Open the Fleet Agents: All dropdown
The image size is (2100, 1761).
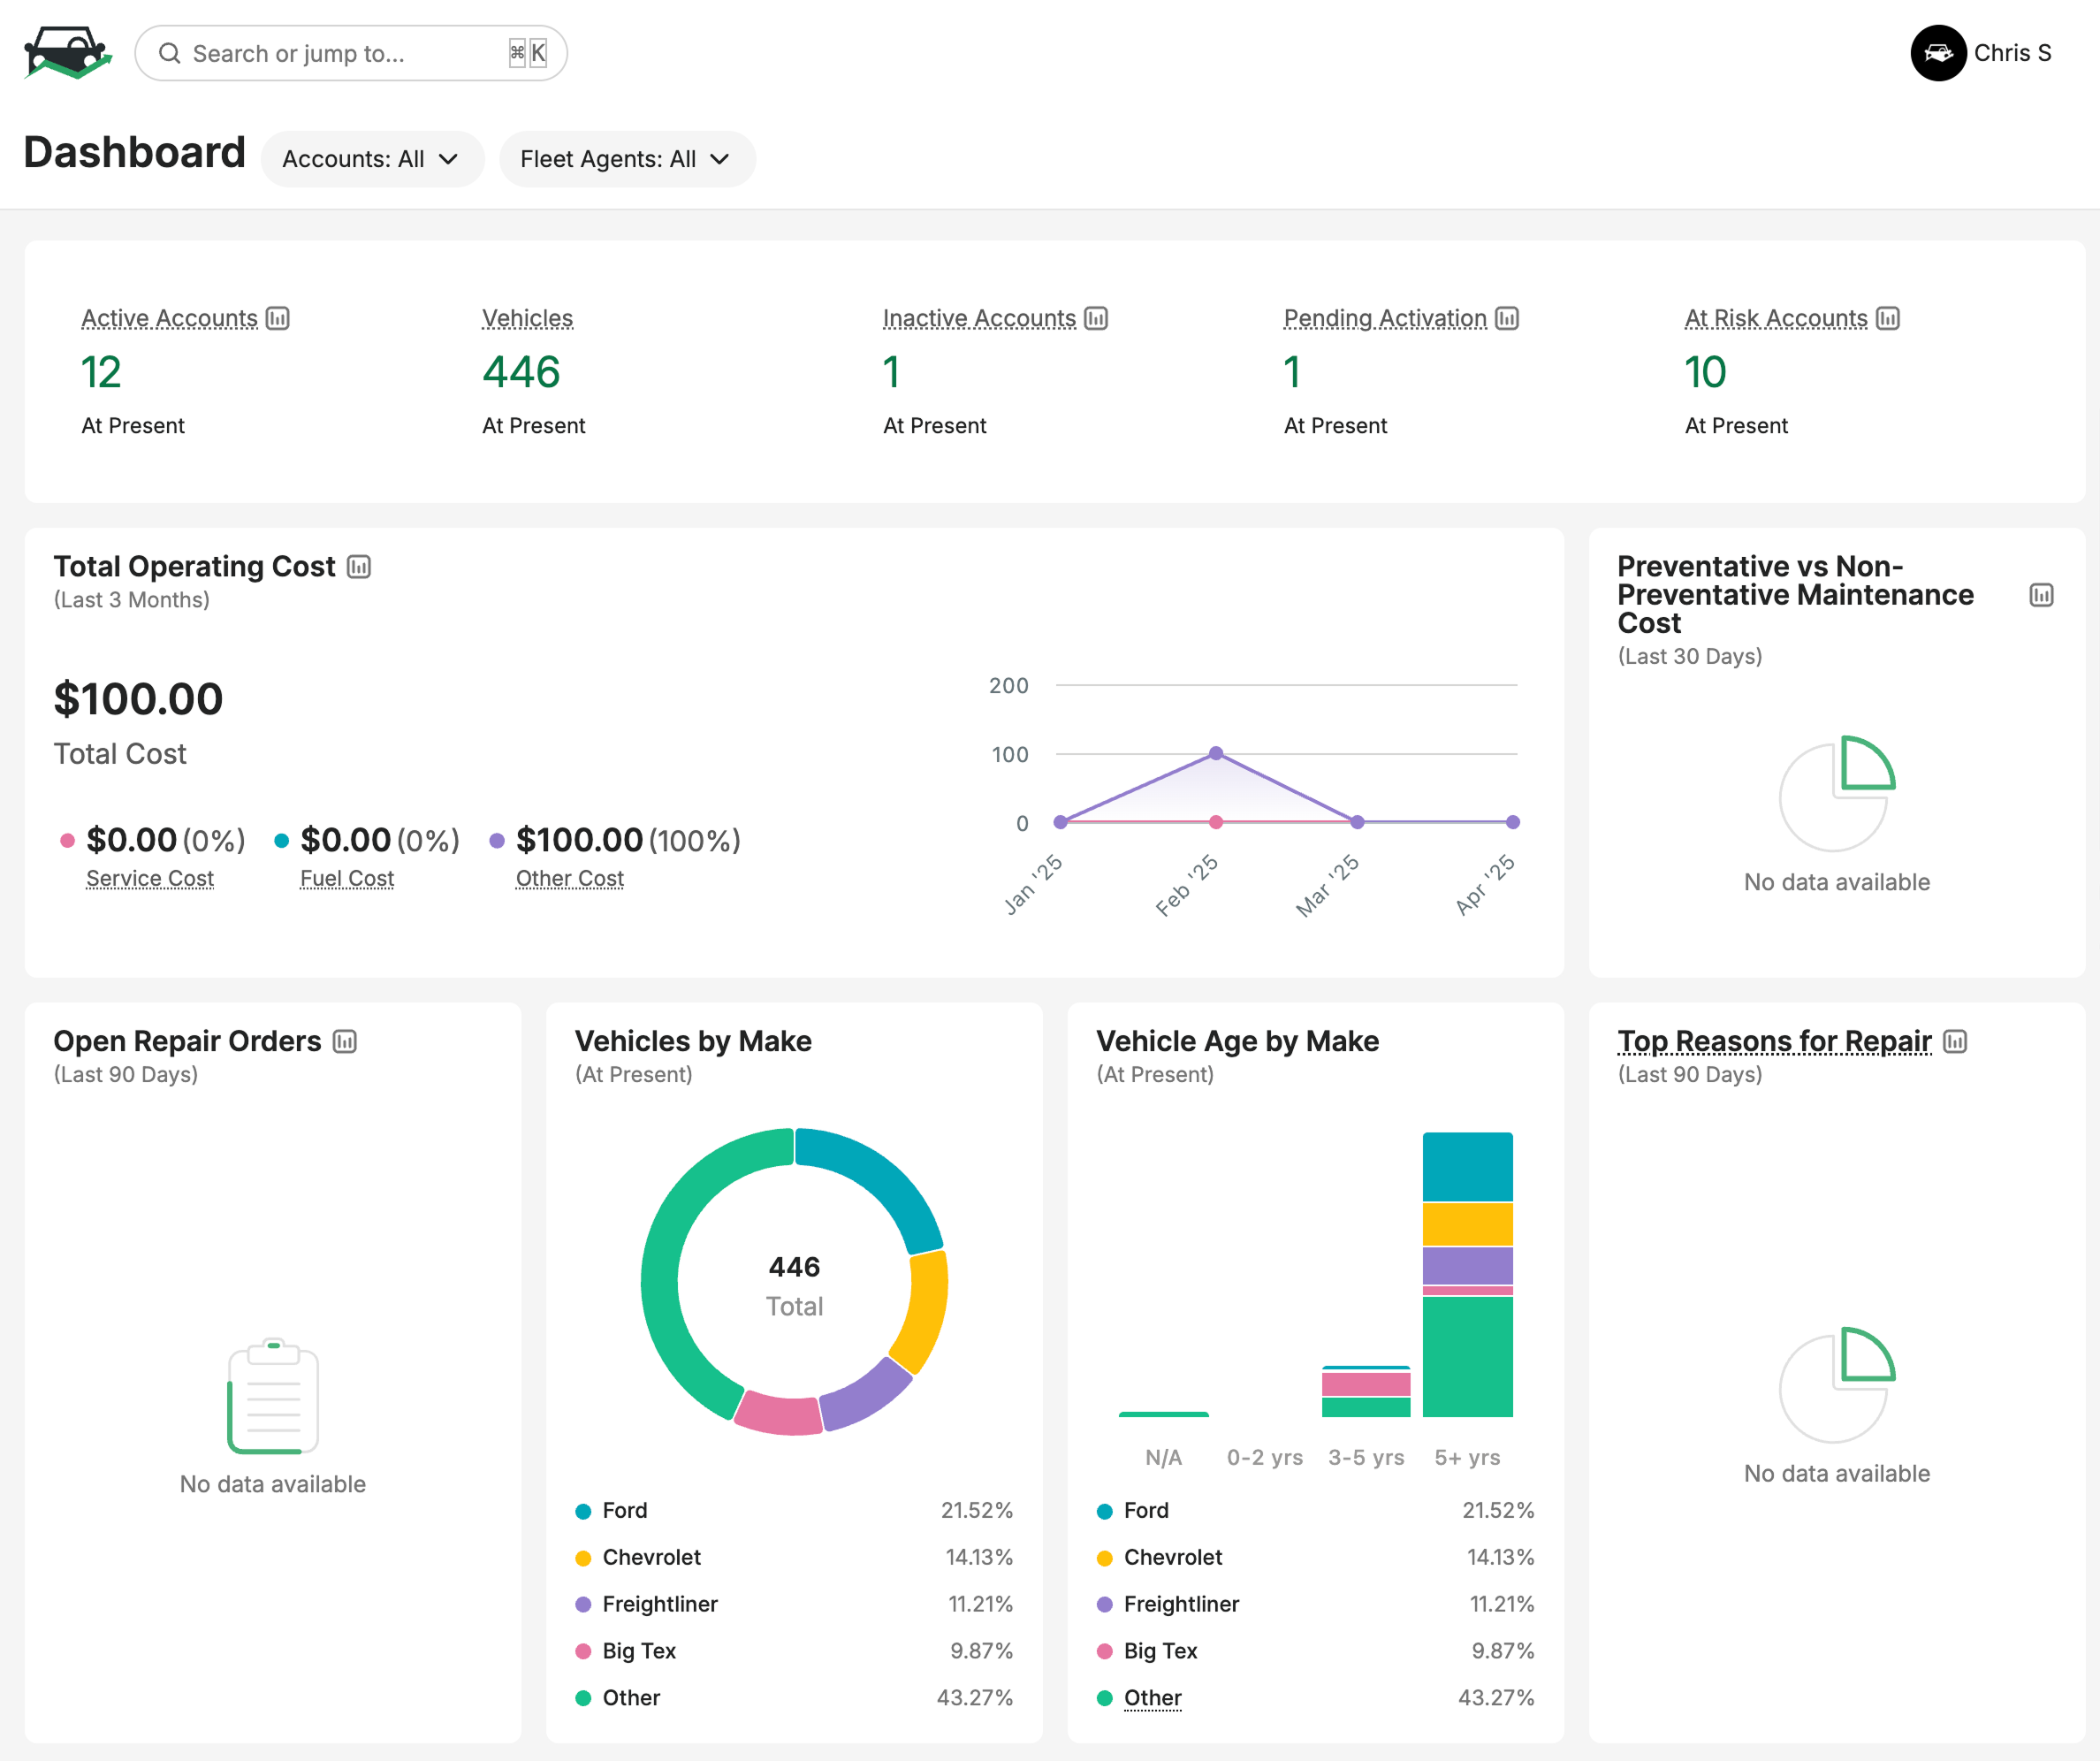click(626, 159)
